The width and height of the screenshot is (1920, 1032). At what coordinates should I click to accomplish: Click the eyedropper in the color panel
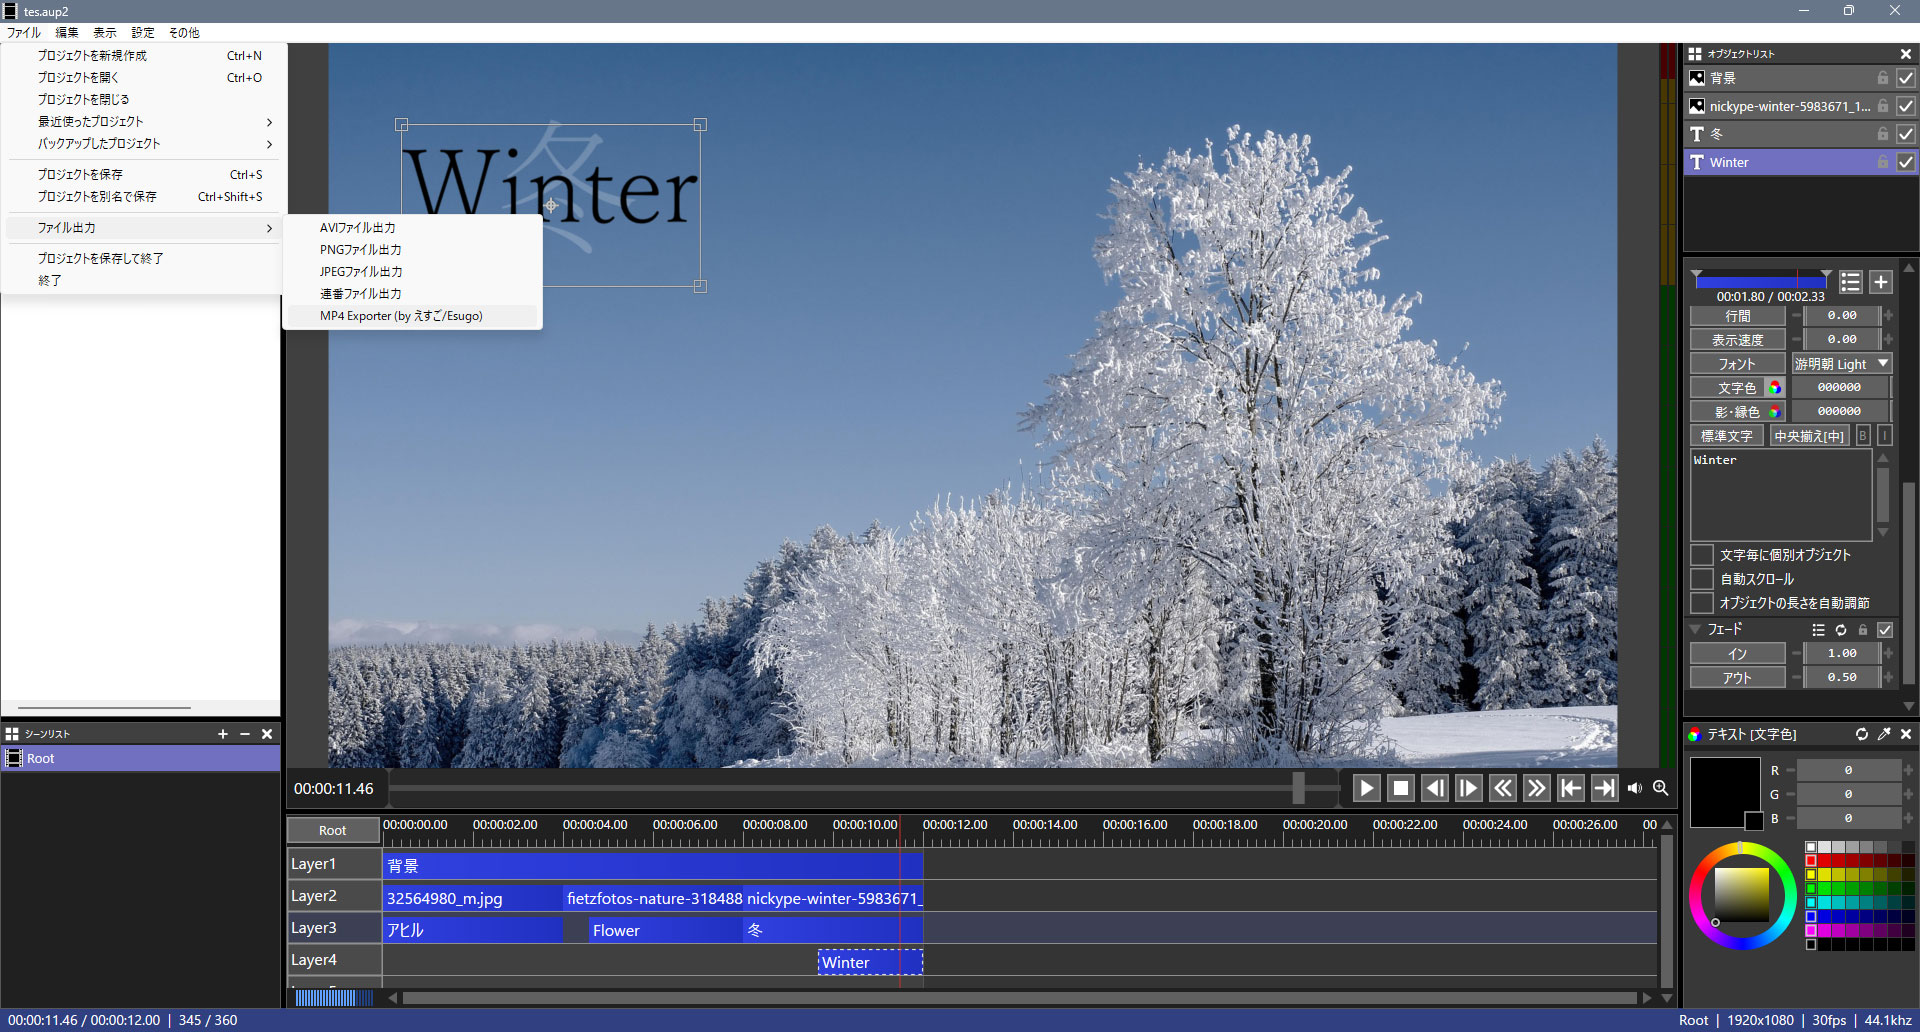pos(1884,734)
